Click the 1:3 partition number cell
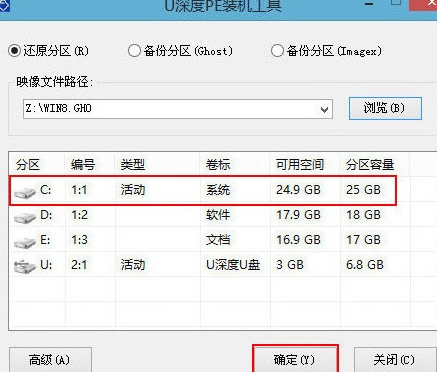Screen dimensions: 437x372 click(79, 240)
